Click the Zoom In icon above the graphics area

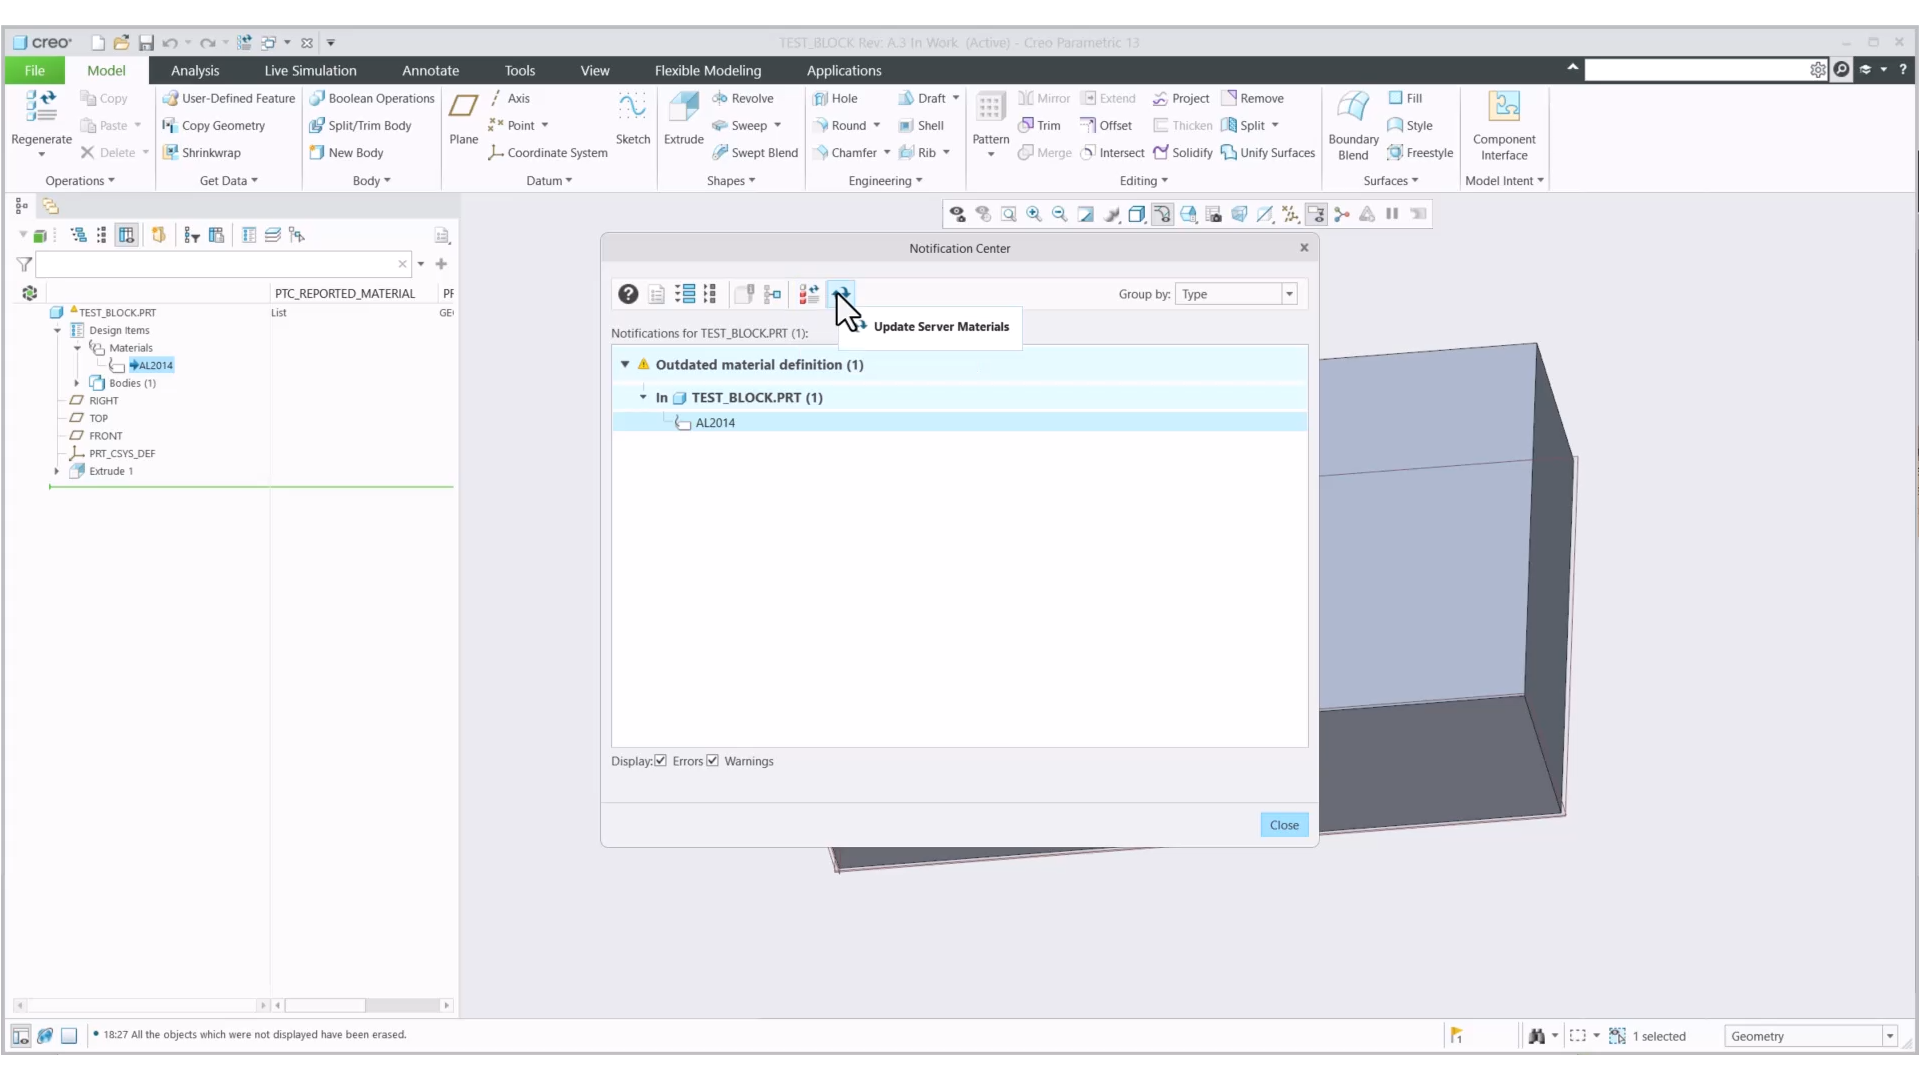pos(1034,214)
